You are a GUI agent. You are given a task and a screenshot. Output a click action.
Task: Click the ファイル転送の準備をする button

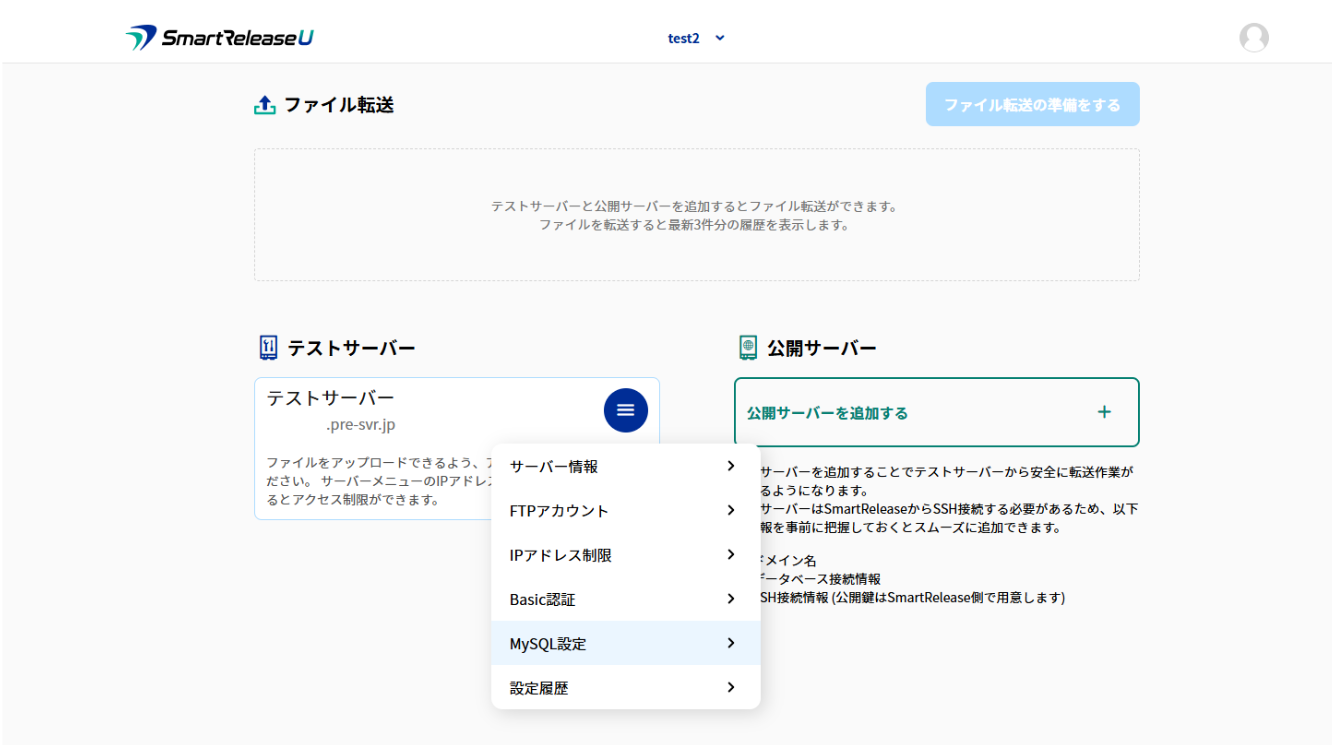click(1032, 104)
